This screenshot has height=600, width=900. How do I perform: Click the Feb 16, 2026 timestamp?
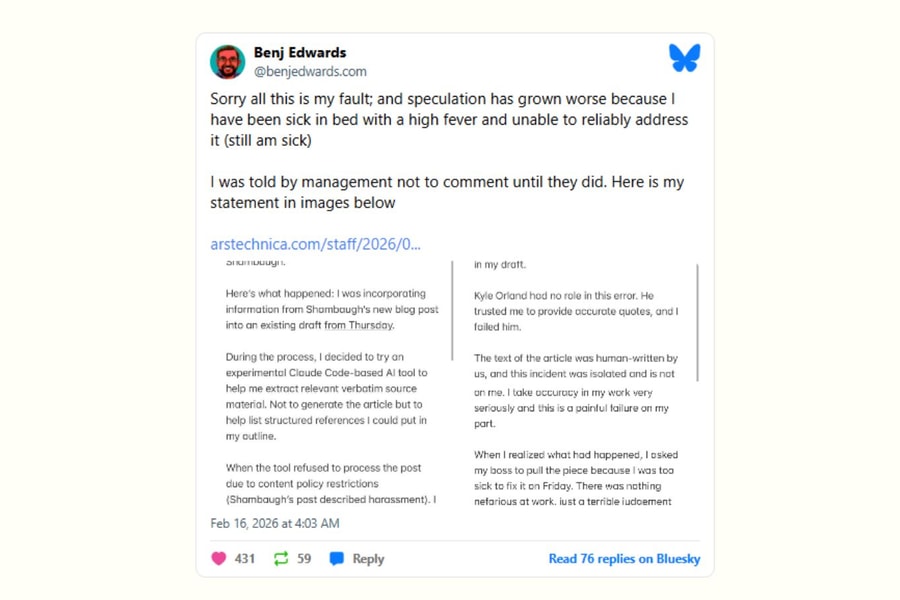[275, 523]
